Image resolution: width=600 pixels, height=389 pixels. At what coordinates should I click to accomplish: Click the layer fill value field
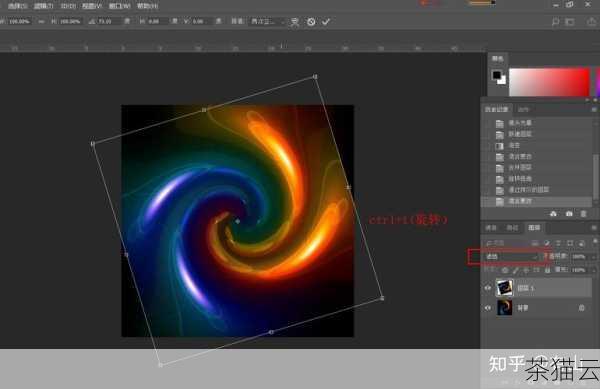[579, 270]
